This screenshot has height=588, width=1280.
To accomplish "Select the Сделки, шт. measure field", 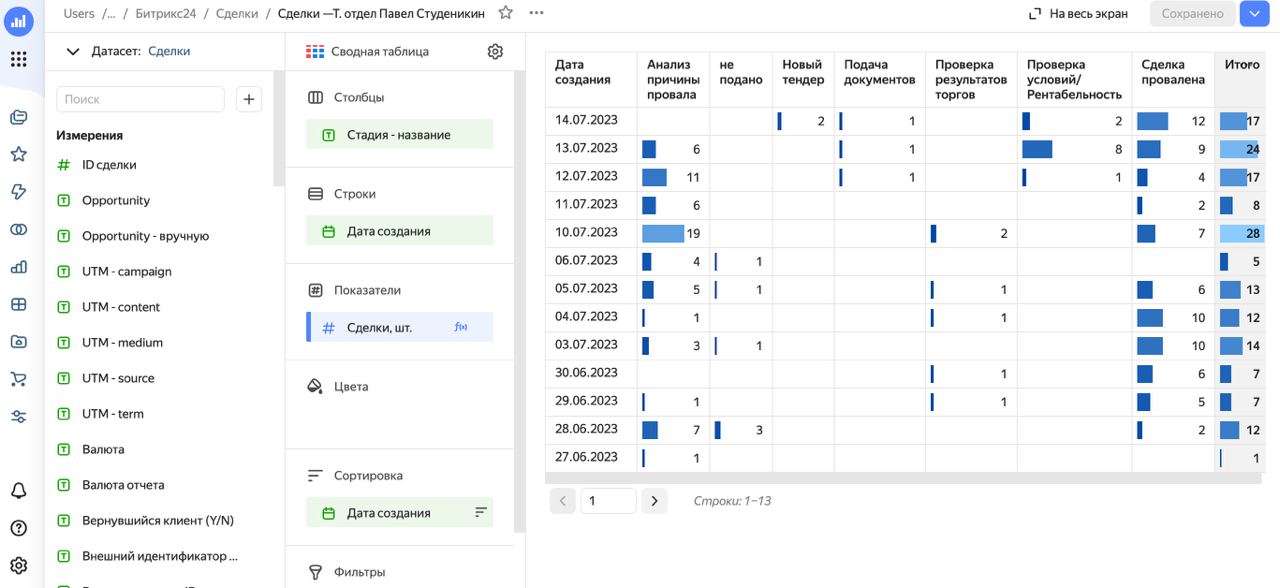I will tap(399, 327).
